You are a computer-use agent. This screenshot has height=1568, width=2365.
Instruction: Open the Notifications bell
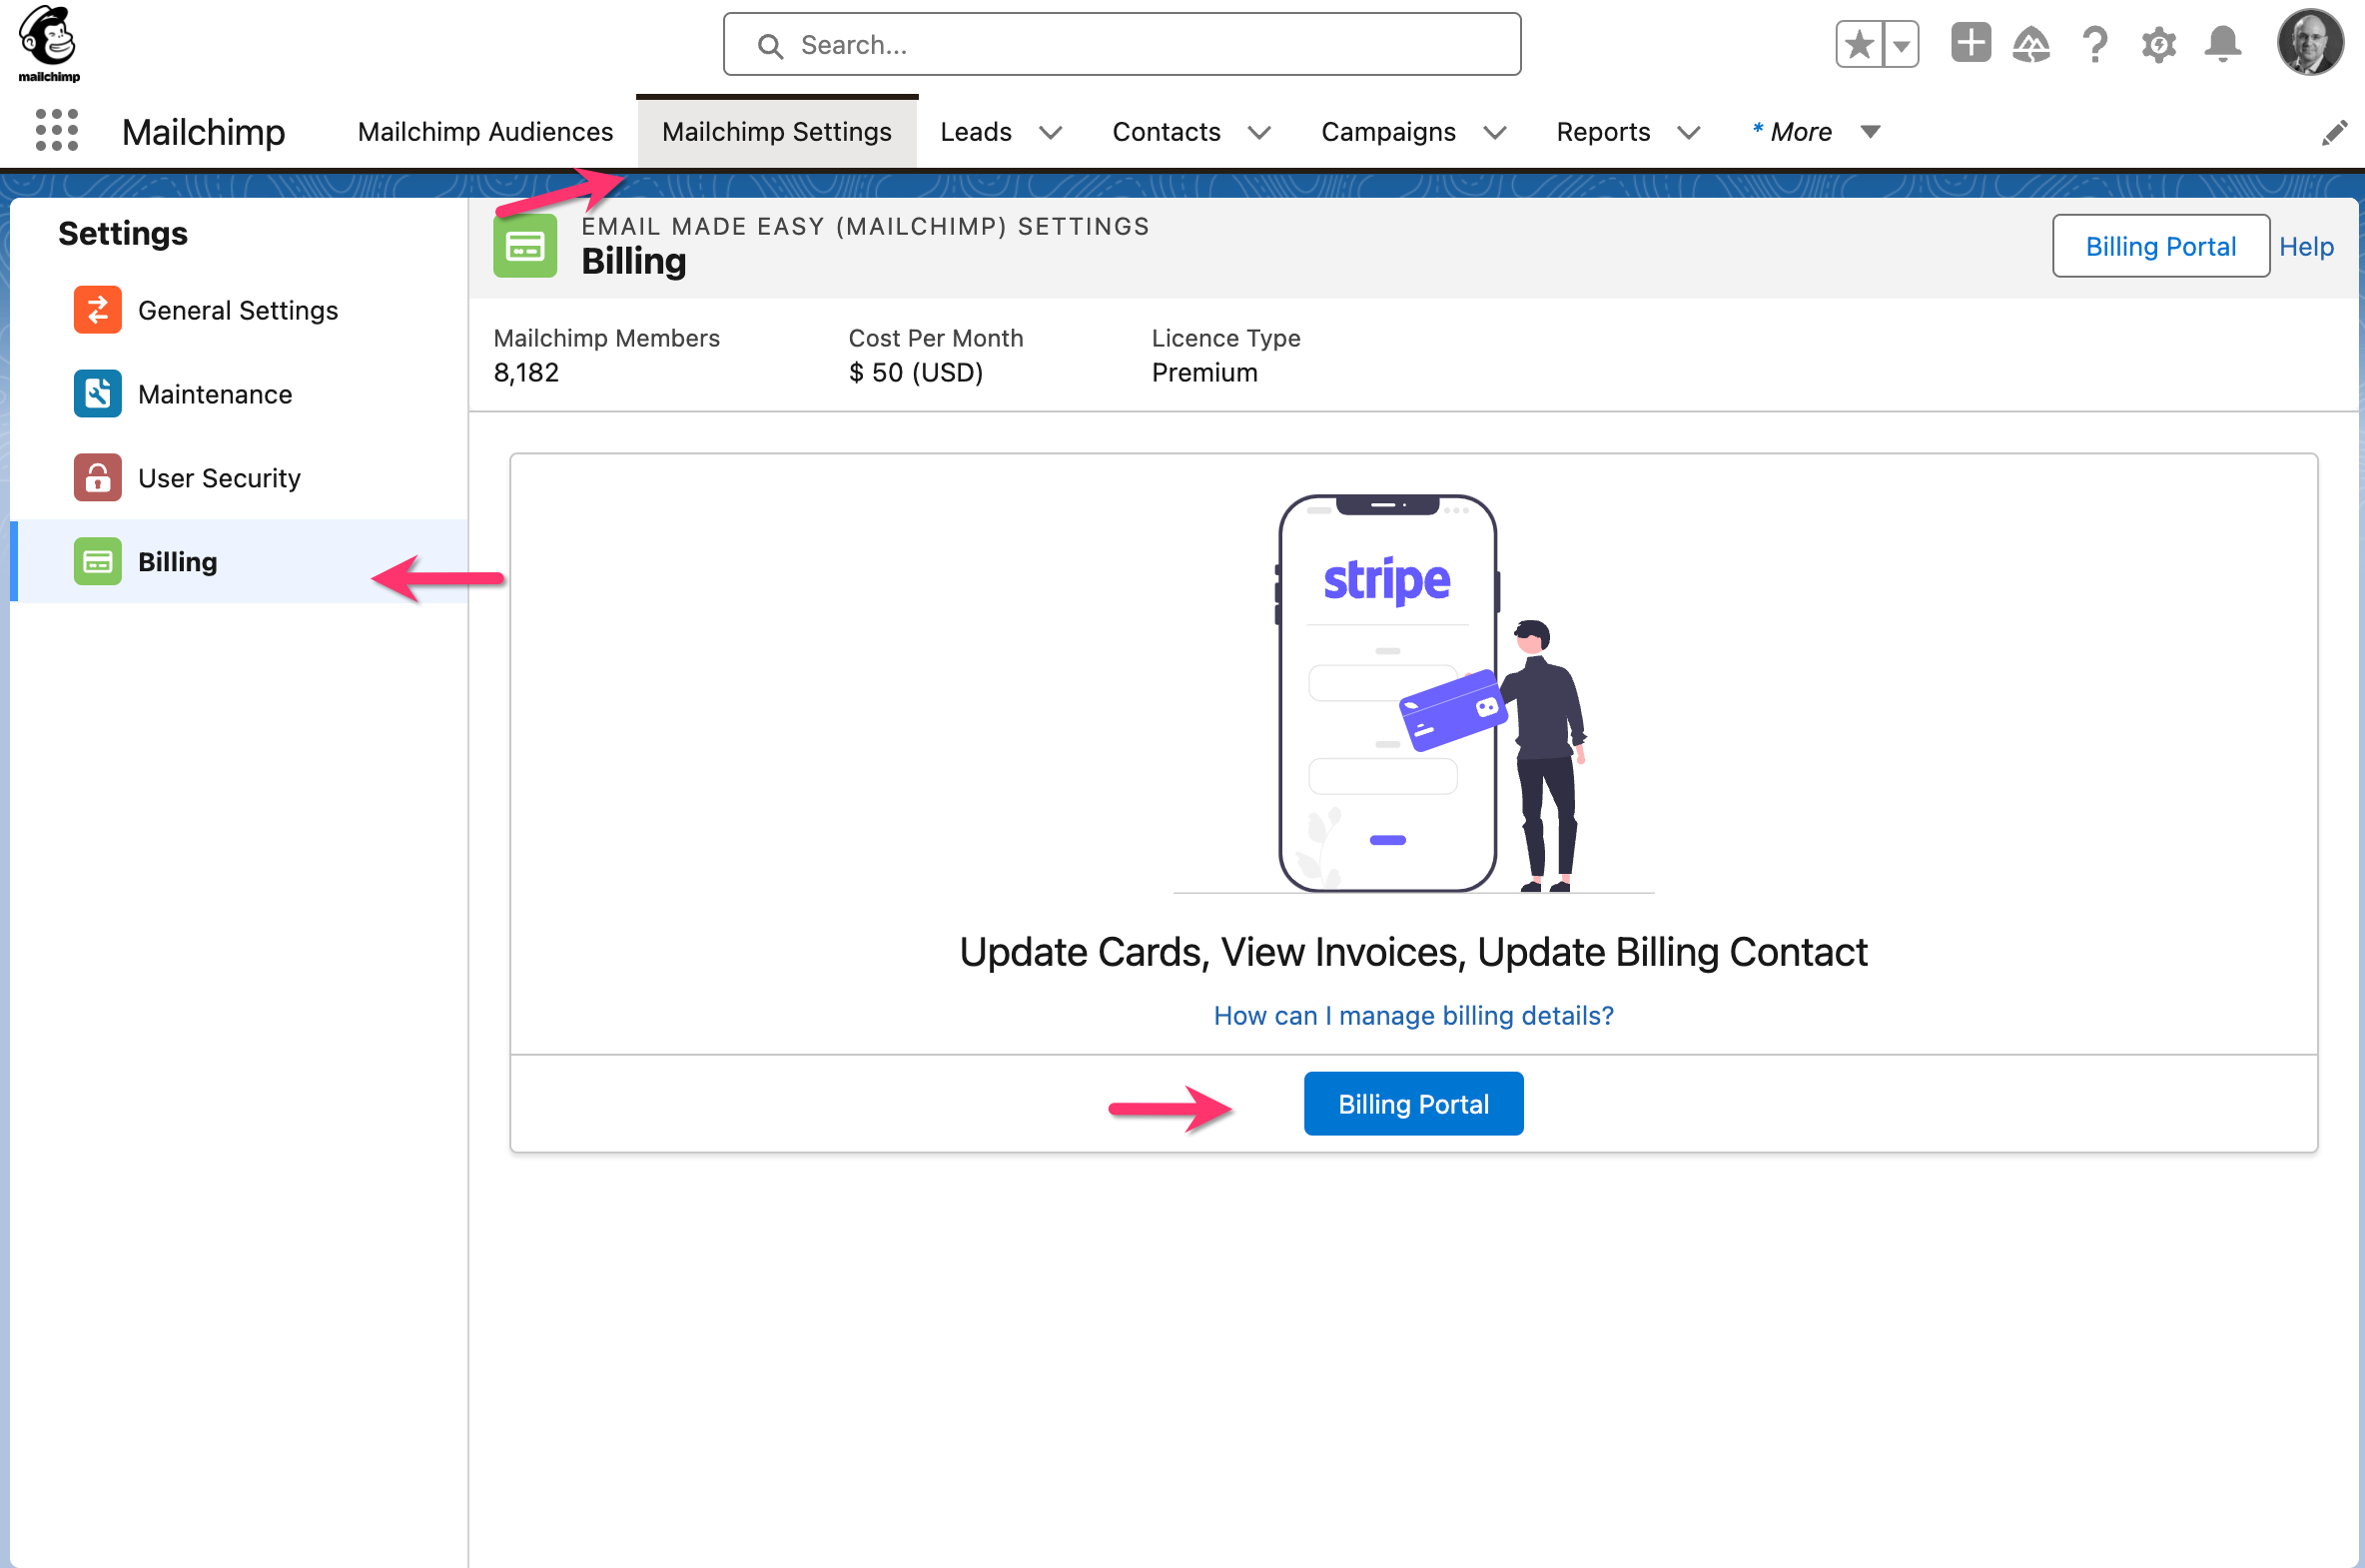point(2223,45)
